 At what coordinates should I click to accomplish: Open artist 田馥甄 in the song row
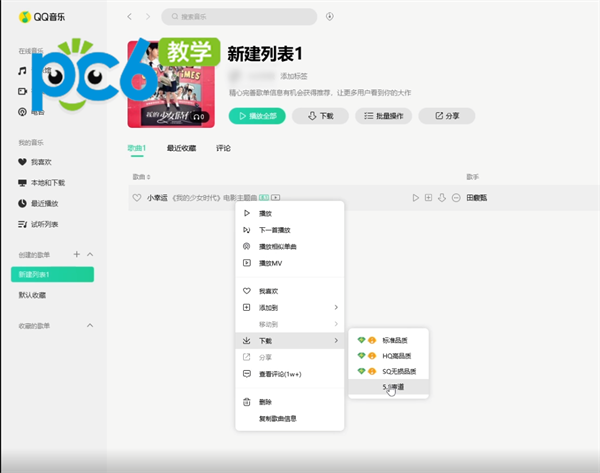point(476,197)
